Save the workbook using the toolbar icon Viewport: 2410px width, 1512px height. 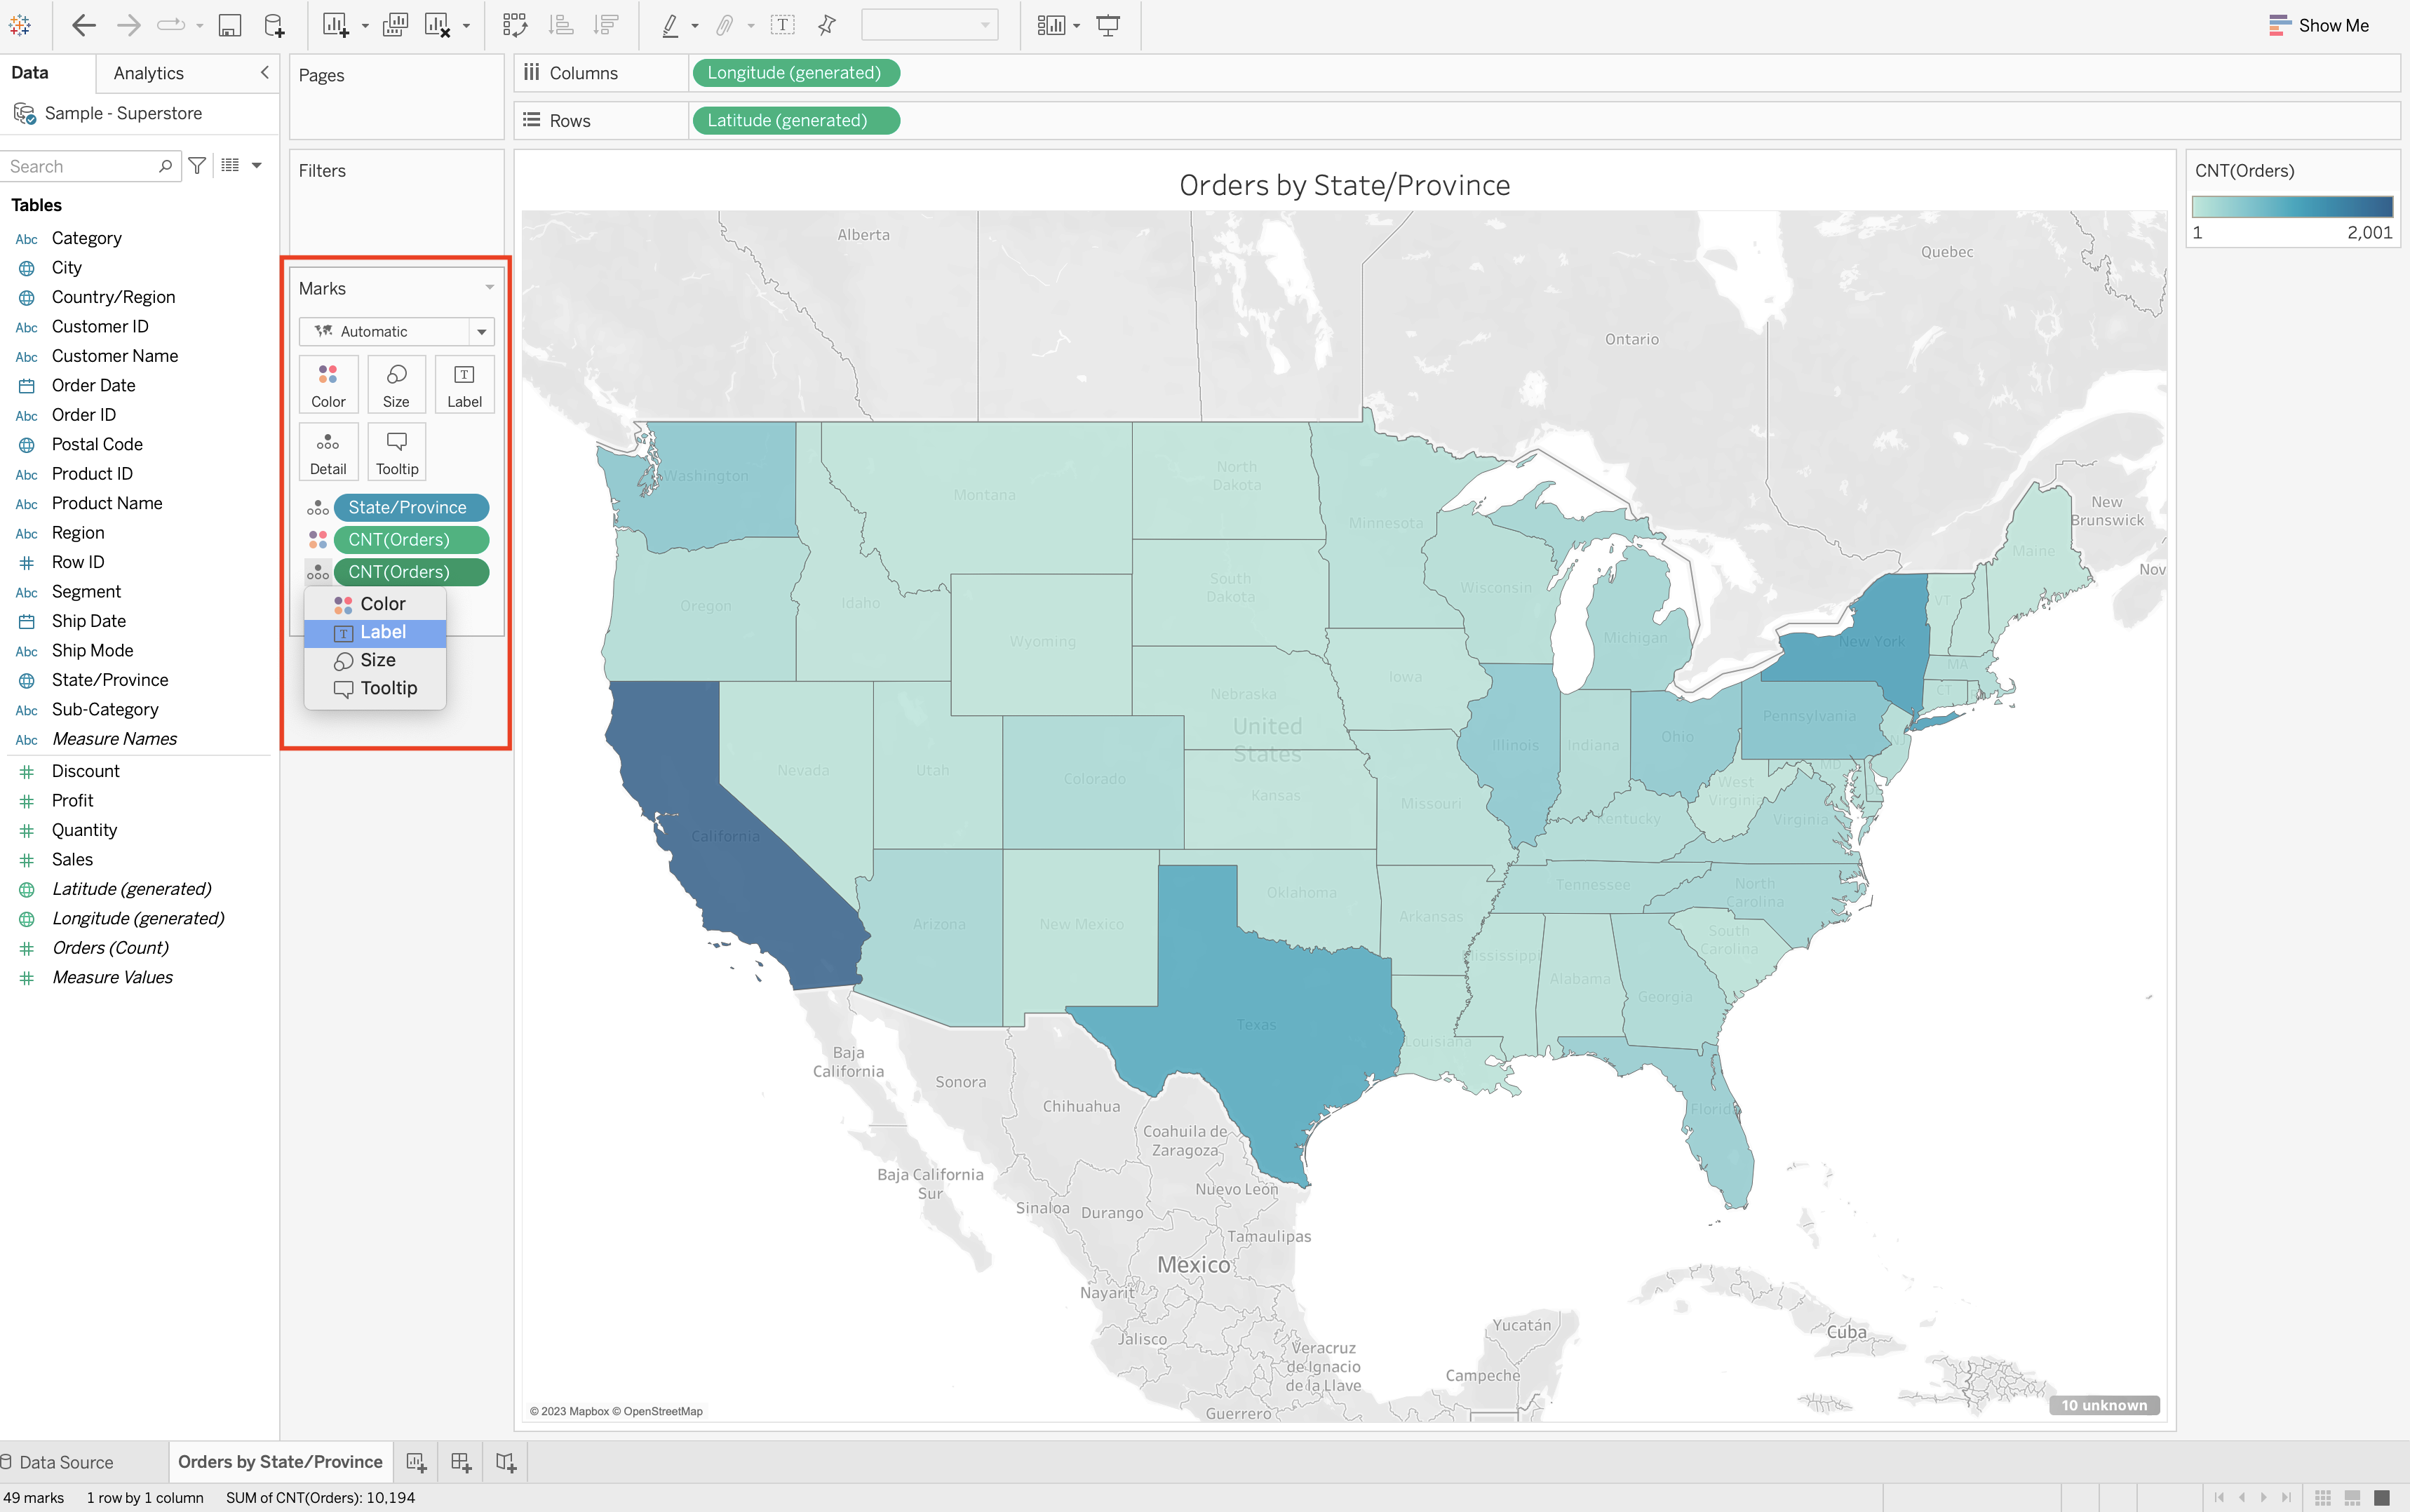point(229,25)
